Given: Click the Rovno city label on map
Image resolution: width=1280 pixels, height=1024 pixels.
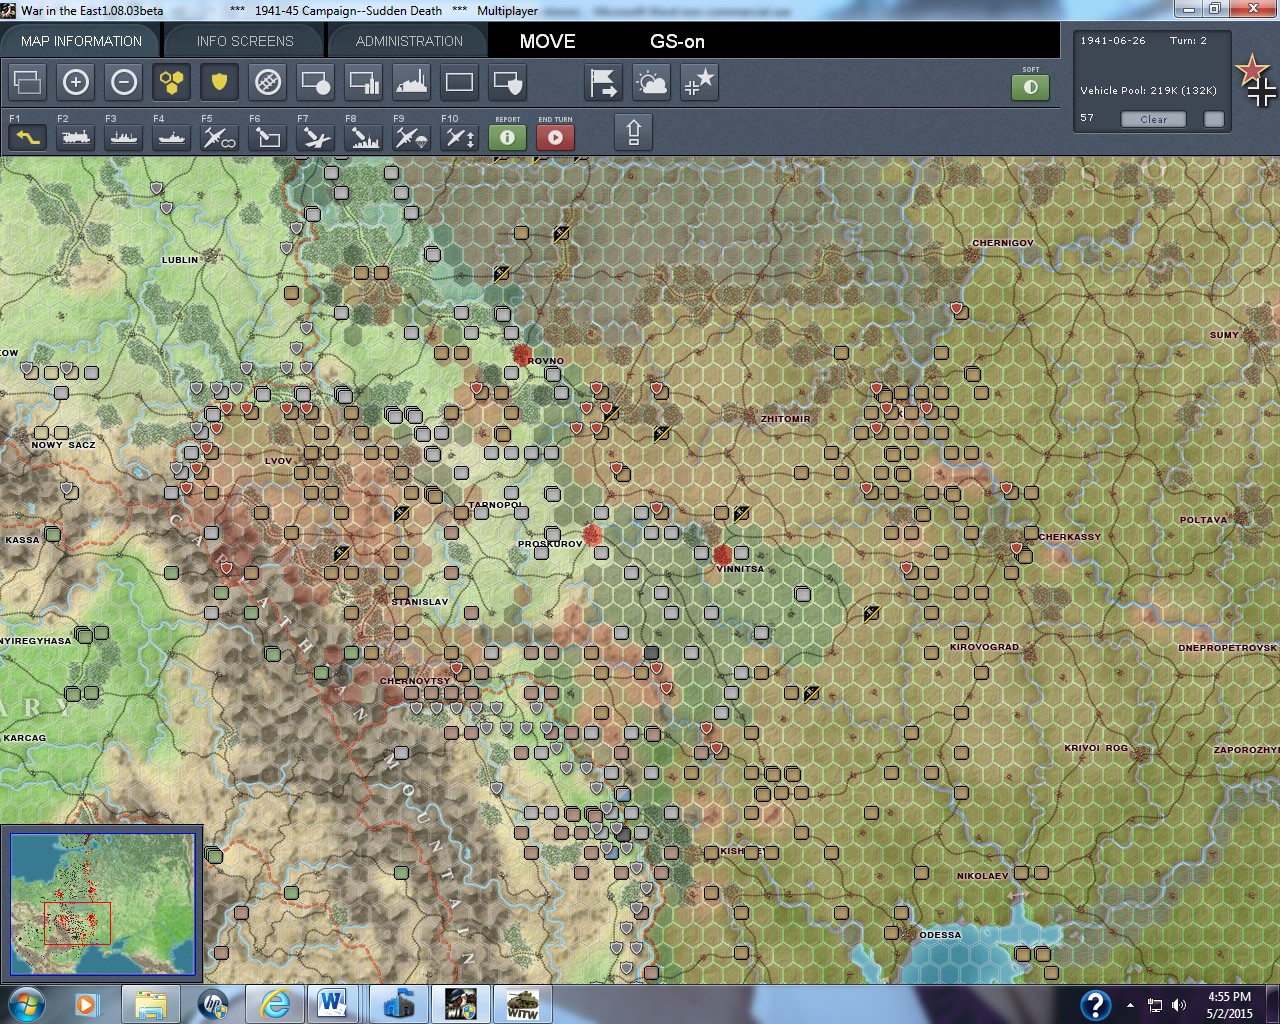Looking at the screenshot, I should [x=546, y=361].
